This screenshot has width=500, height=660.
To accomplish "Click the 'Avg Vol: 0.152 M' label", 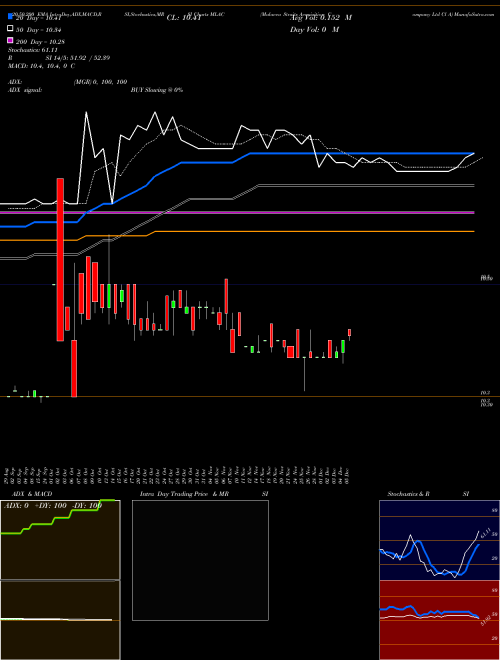I will tap(321, 18).
